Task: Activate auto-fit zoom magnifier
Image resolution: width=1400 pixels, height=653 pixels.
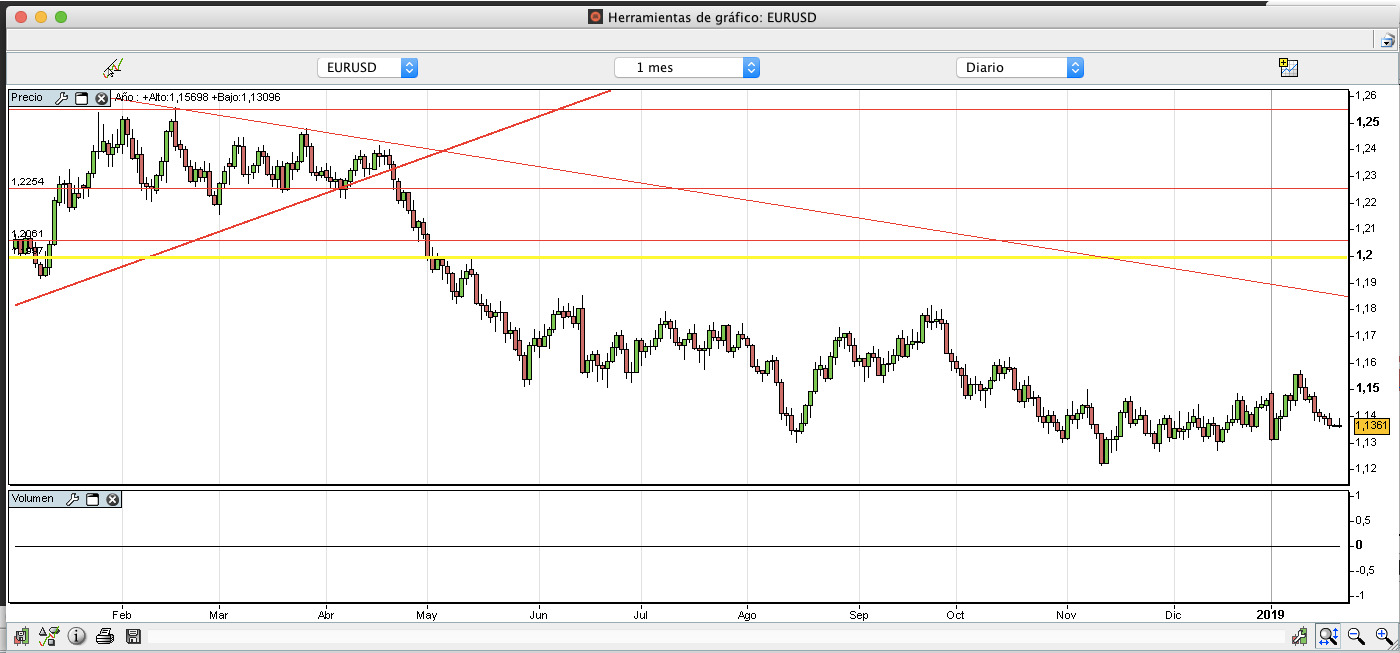Action: click(1328, 635)
